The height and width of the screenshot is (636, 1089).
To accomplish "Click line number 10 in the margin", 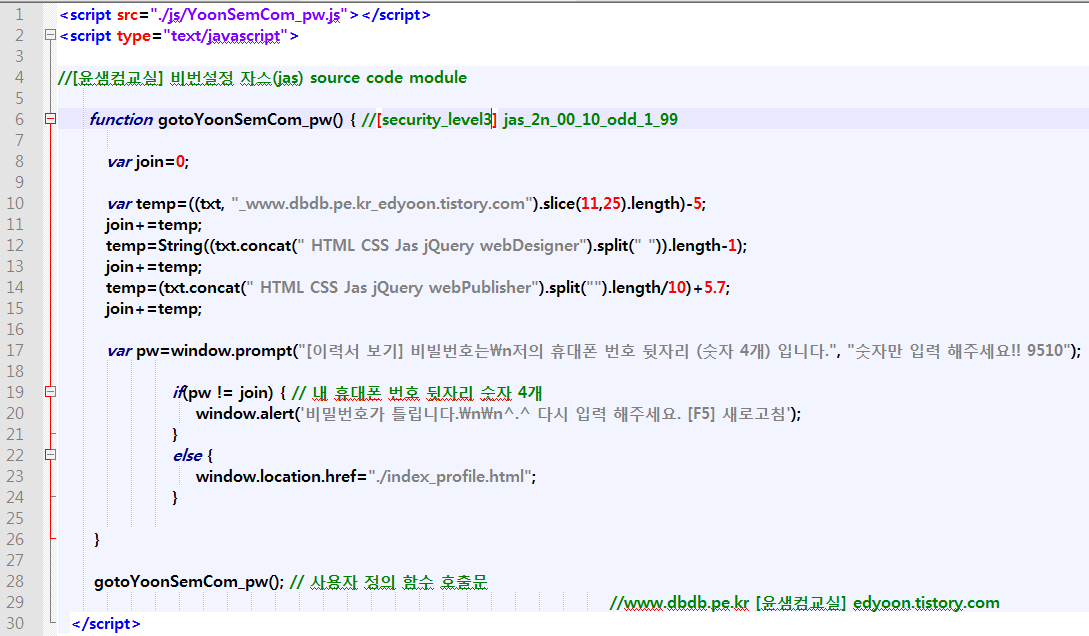I will pos(15,203).
